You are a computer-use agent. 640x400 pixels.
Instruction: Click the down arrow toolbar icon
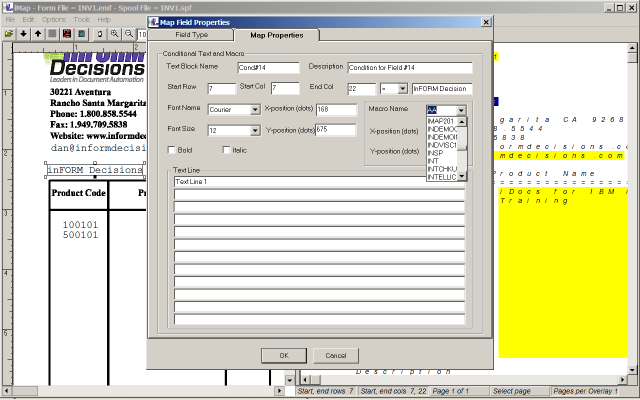[x=24, y=33]
